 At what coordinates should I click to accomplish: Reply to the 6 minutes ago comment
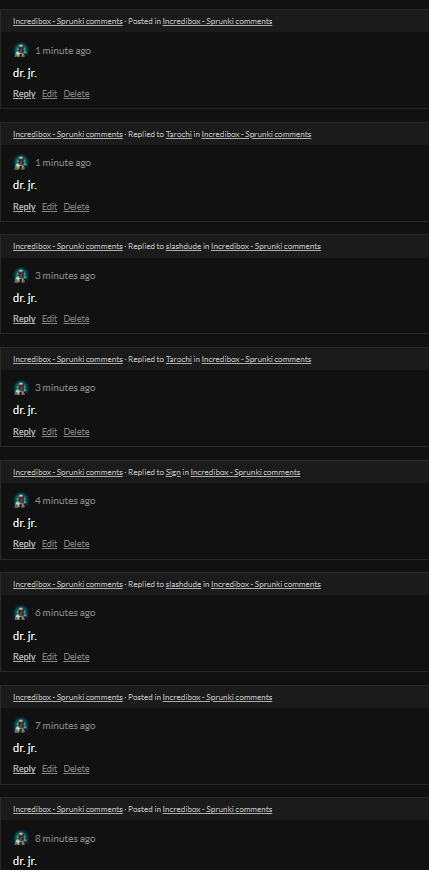pyautogui.click(x=24, y=656)
